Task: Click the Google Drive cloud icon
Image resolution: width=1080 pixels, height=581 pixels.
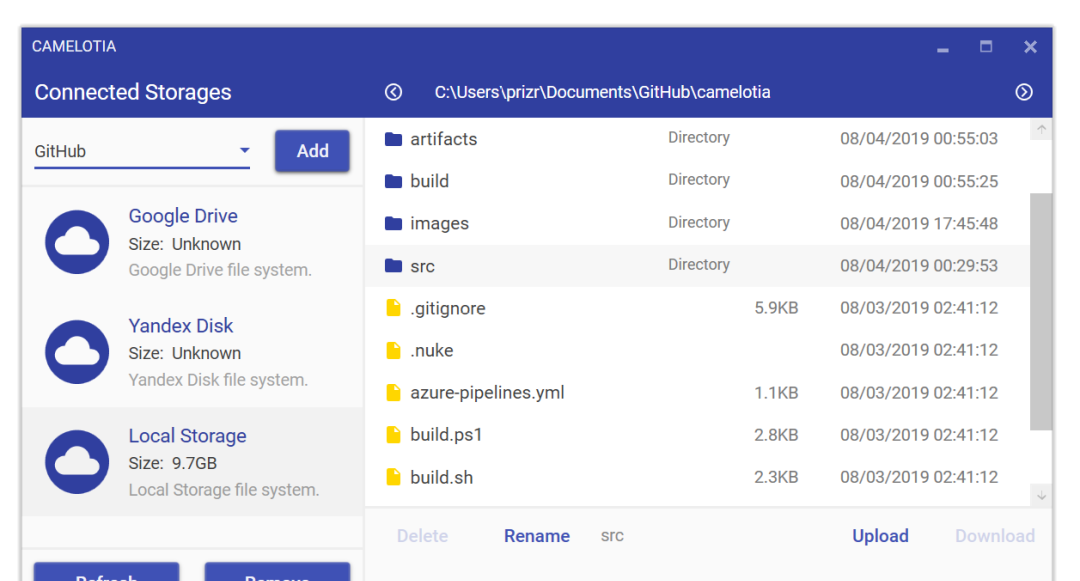Action: [77, 242]
